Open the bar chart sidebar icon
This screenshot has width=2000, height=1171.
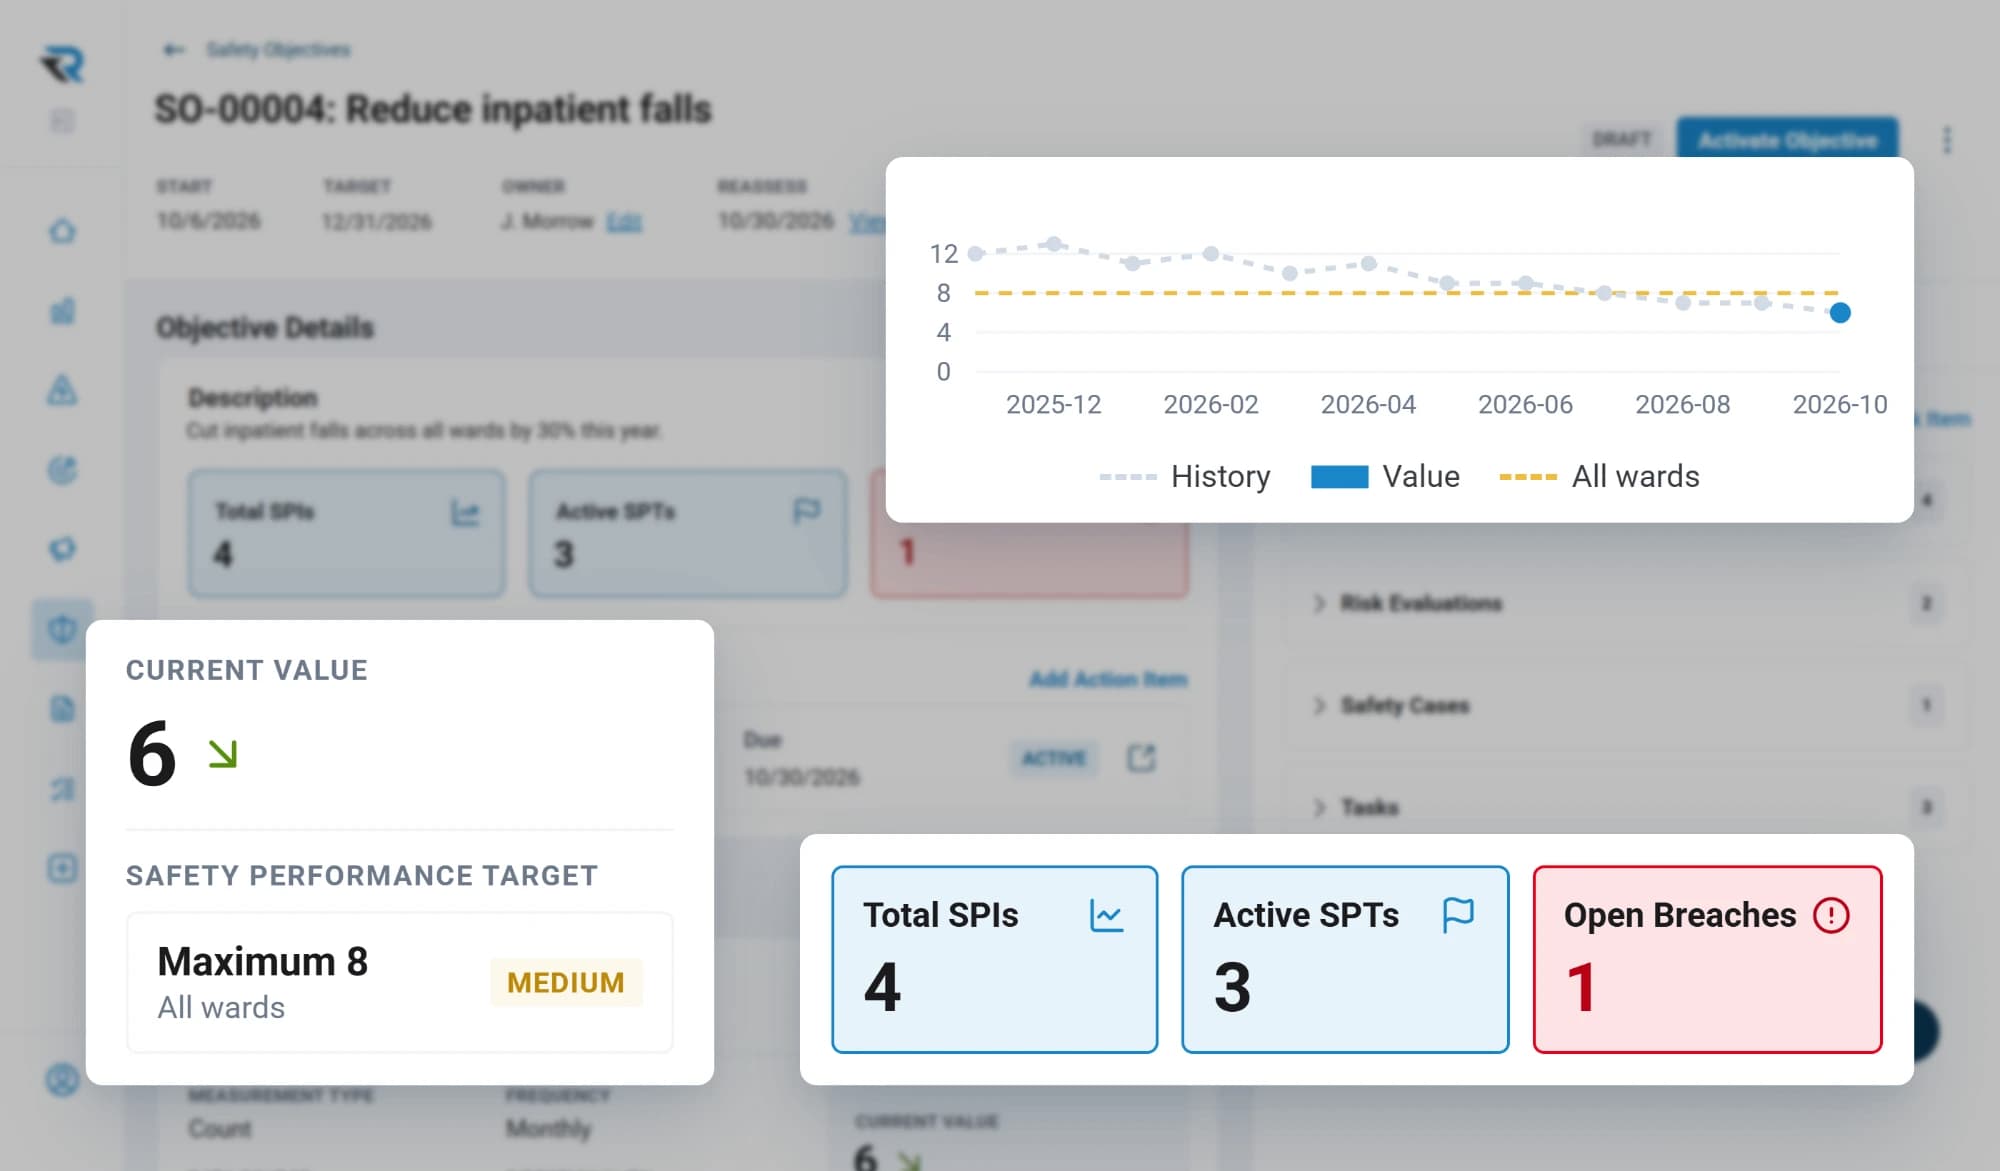click(62, 310)
